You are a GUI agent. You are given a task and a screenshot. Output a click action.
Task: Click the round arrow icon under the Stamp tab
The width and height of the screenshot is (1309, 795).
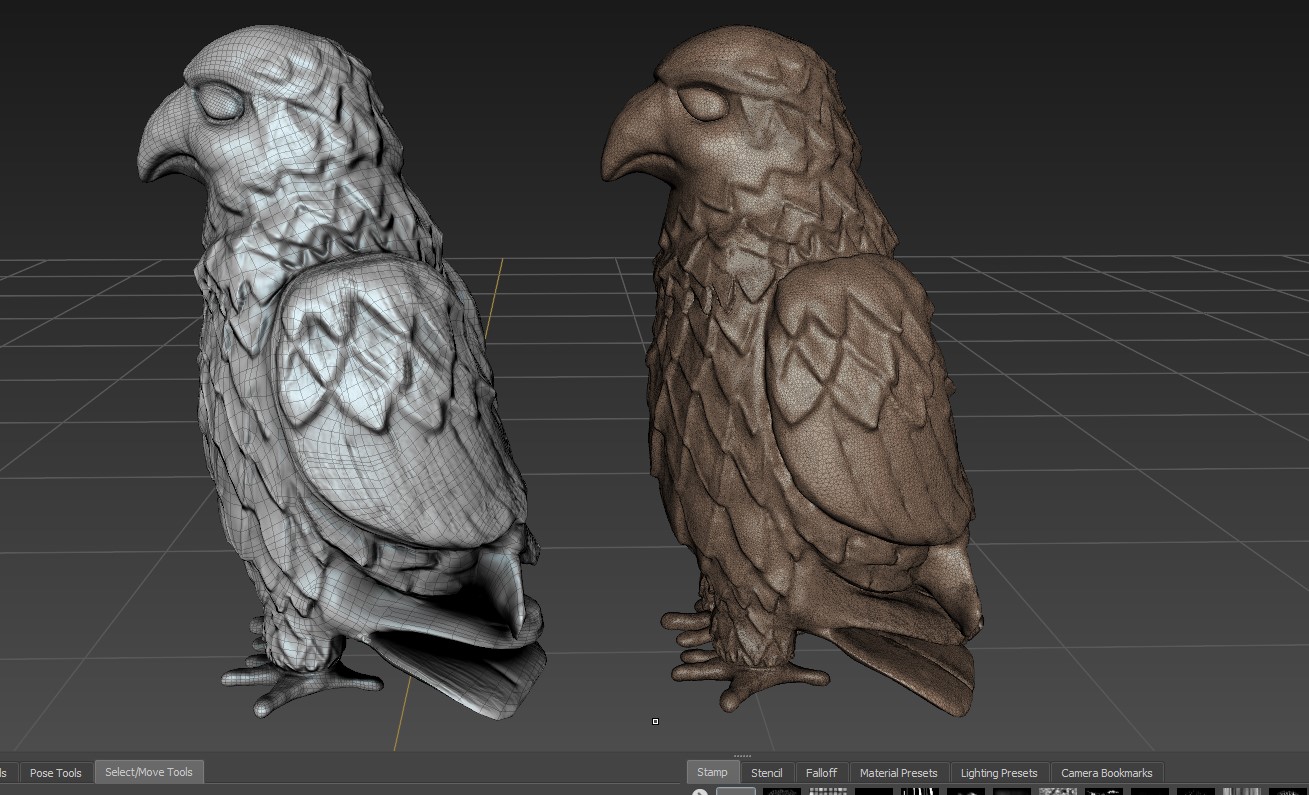point(700,792)
